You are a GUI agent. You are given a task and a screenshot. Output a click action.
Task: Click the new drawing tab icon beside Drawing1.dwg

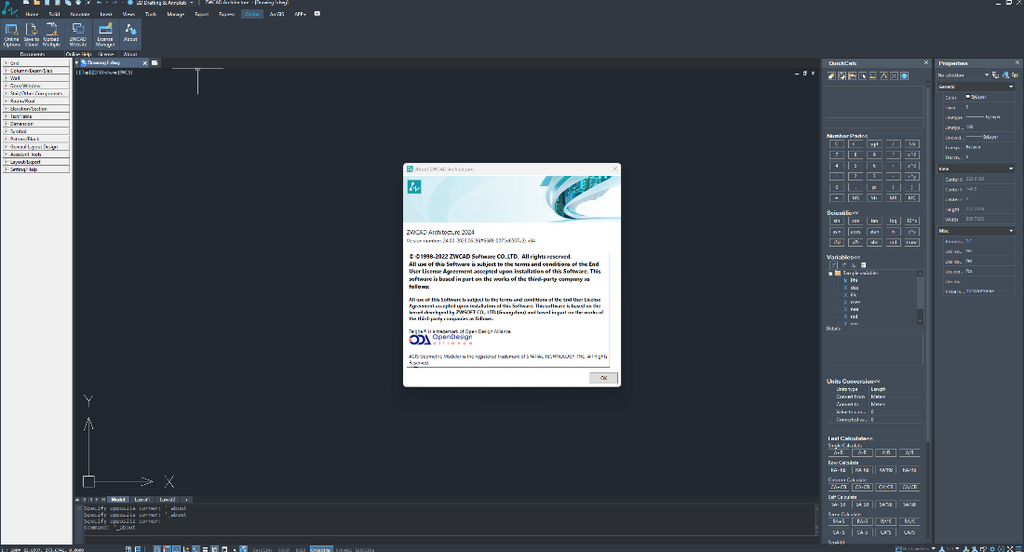pos(155,63)
